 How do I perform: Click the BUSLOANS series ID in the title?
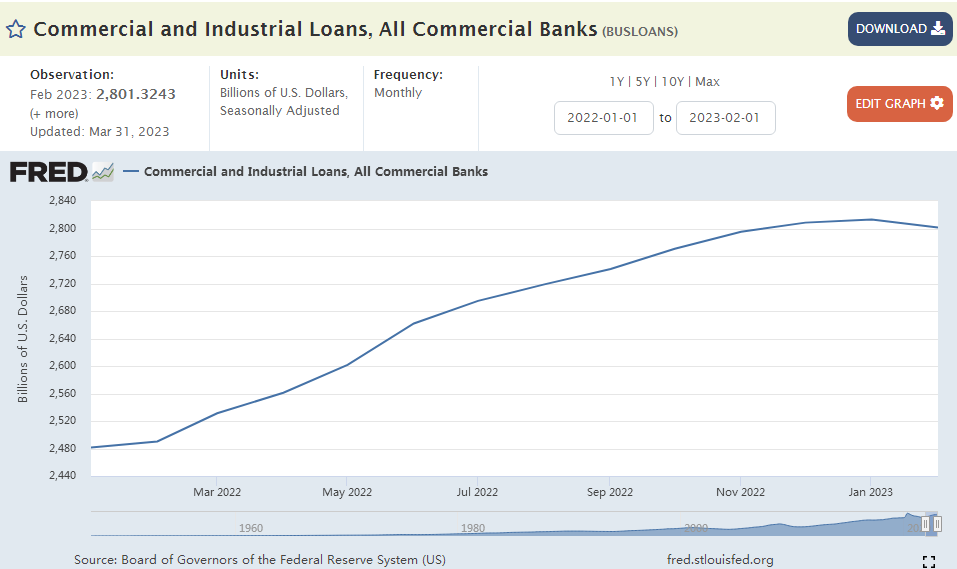[640, 31]
